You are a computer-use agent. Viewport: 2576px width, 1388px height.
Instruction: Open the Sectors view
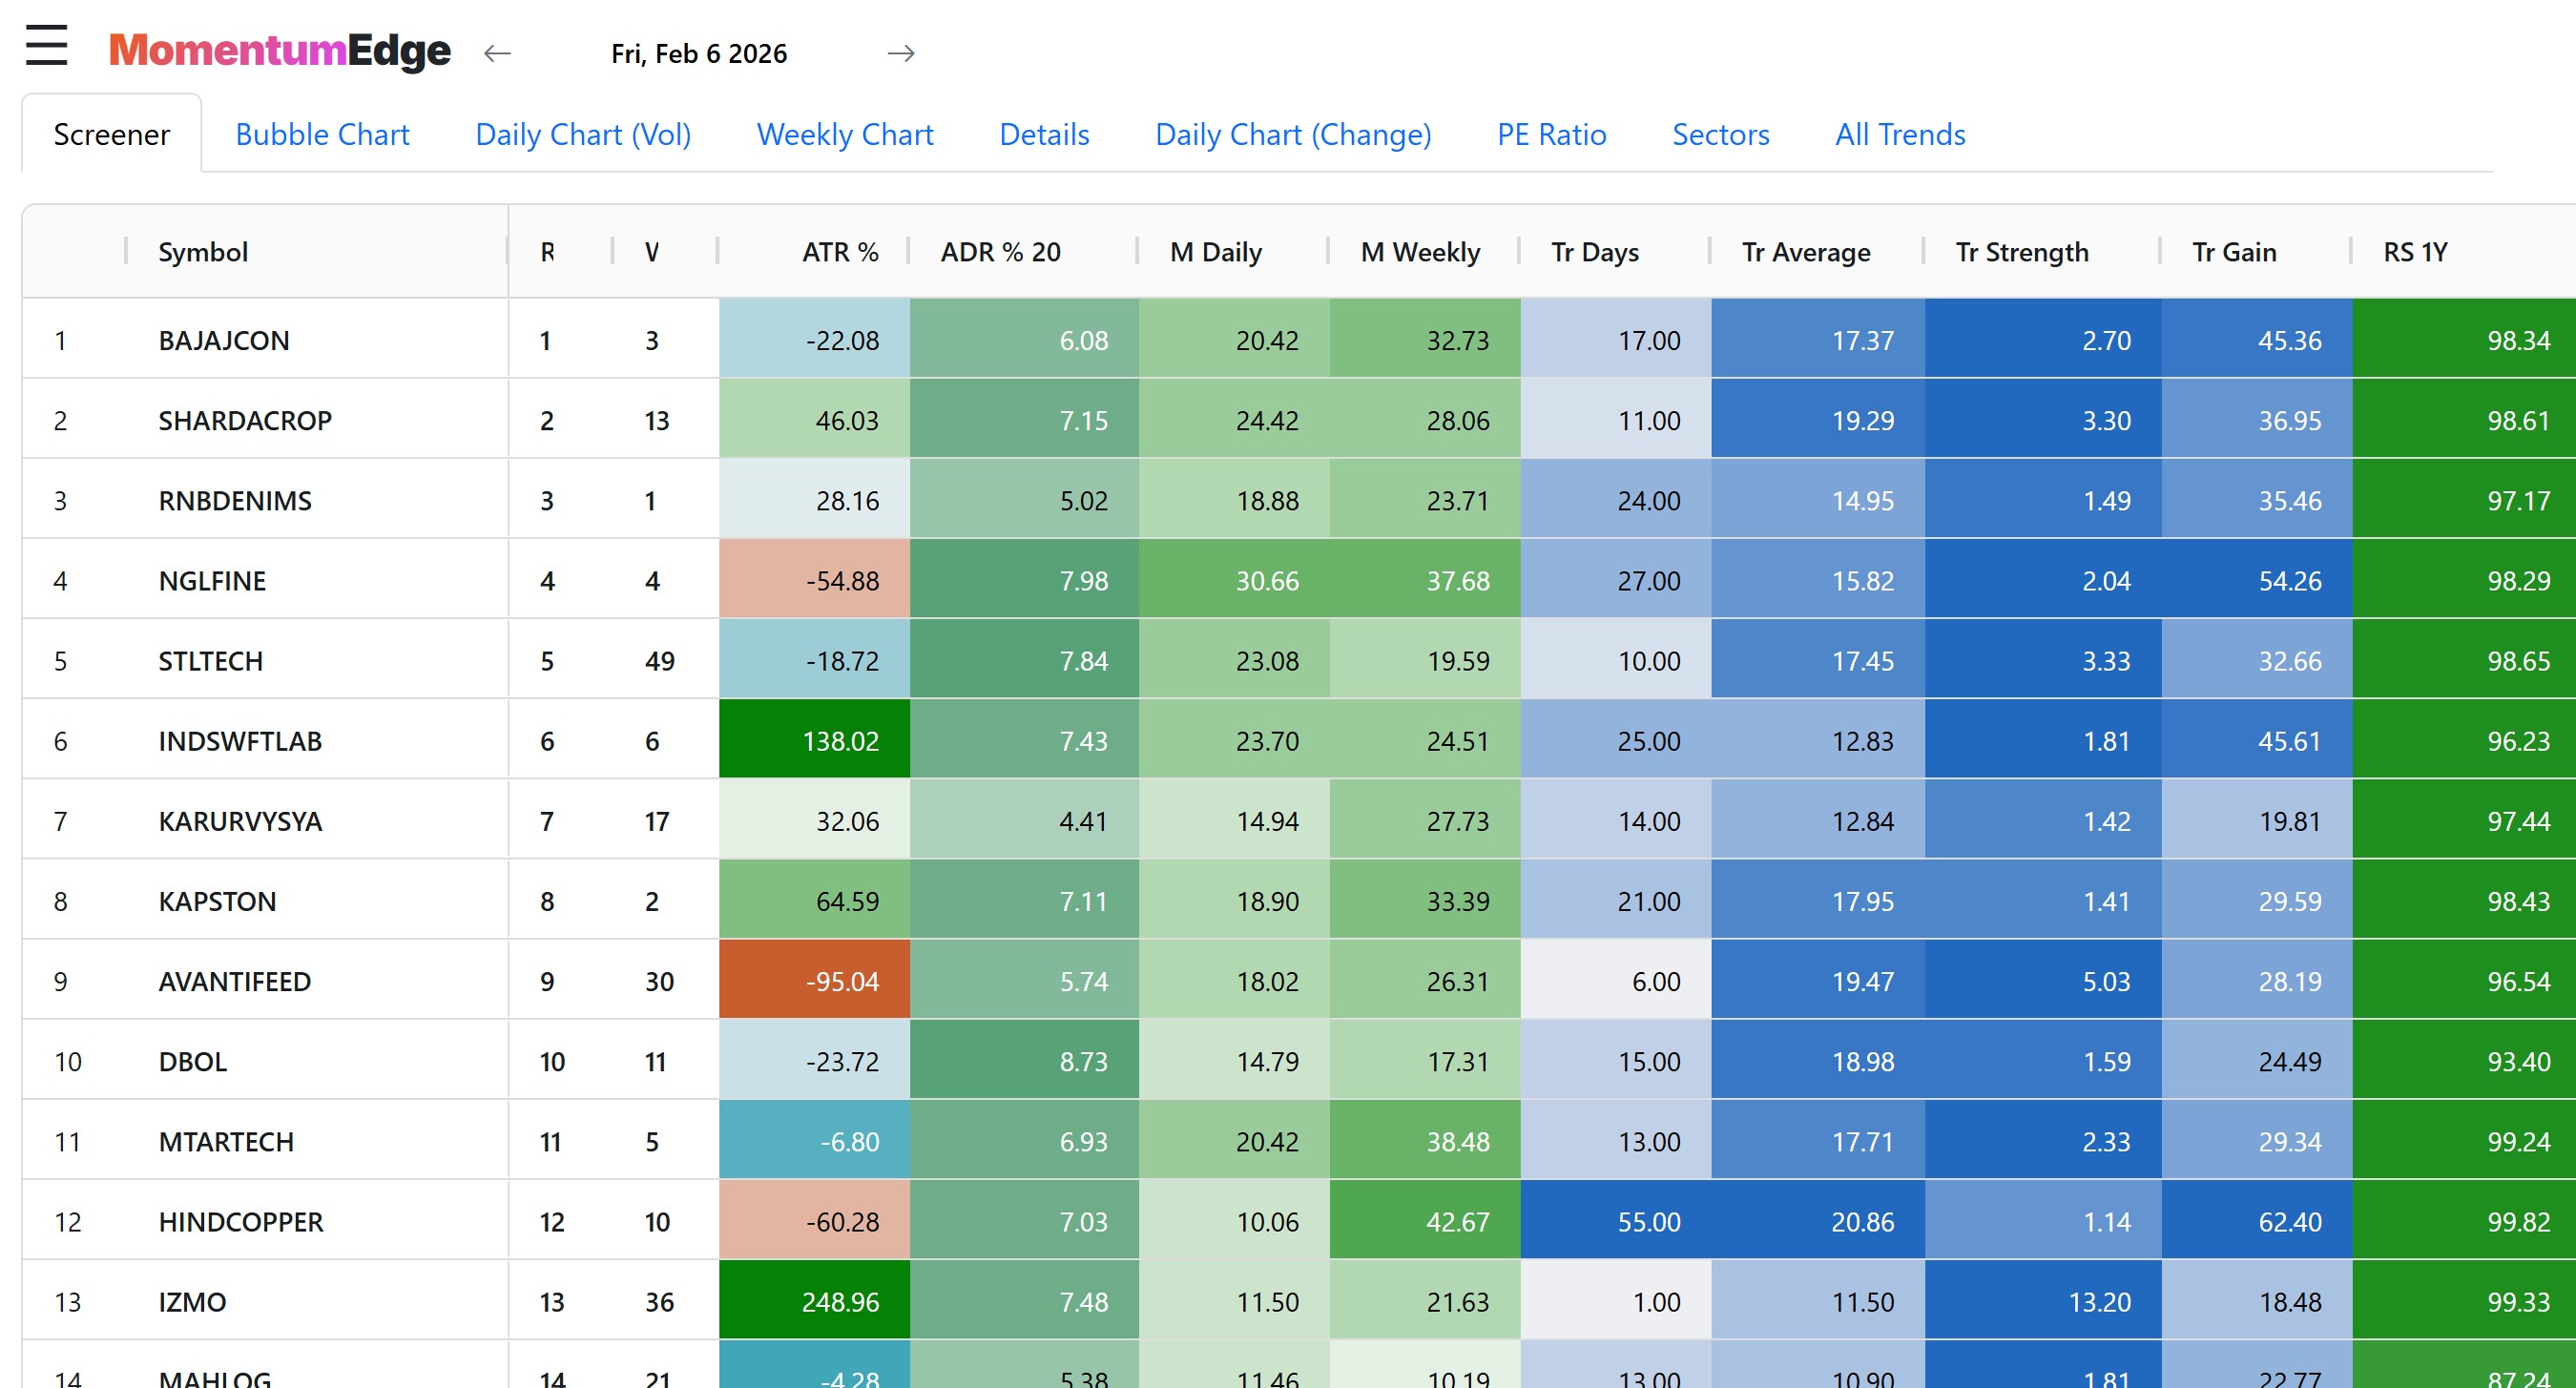point(1720,134)
